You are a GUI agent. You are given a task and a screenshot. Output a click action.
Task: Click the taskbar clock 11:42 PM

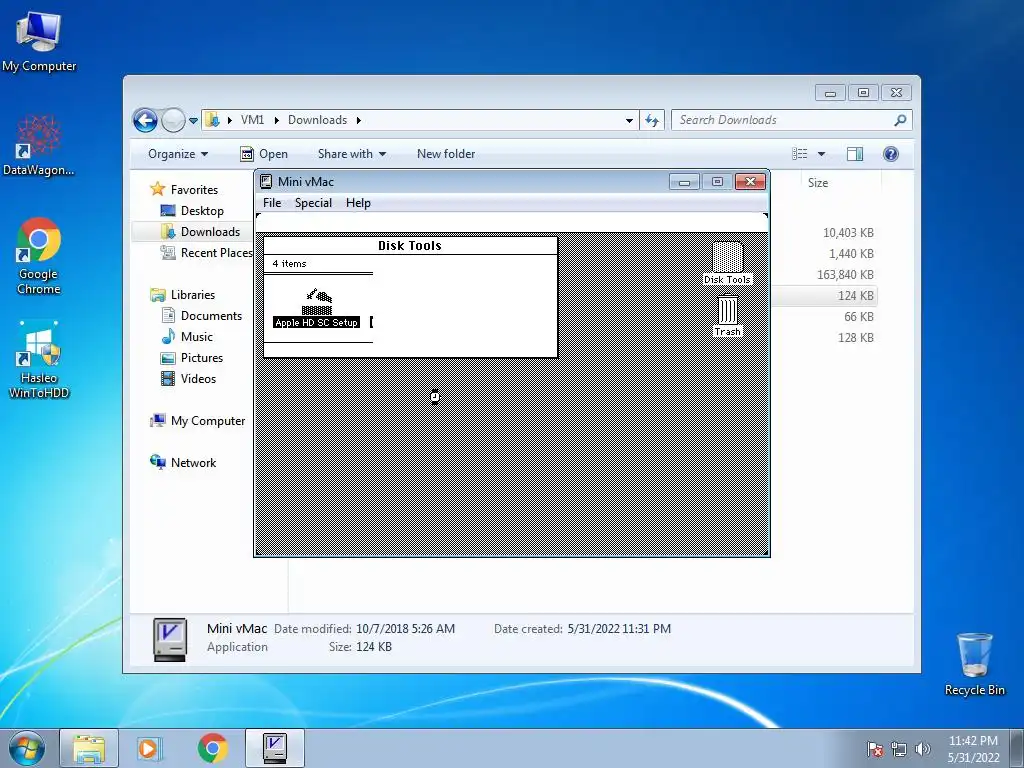pos(973,741)
